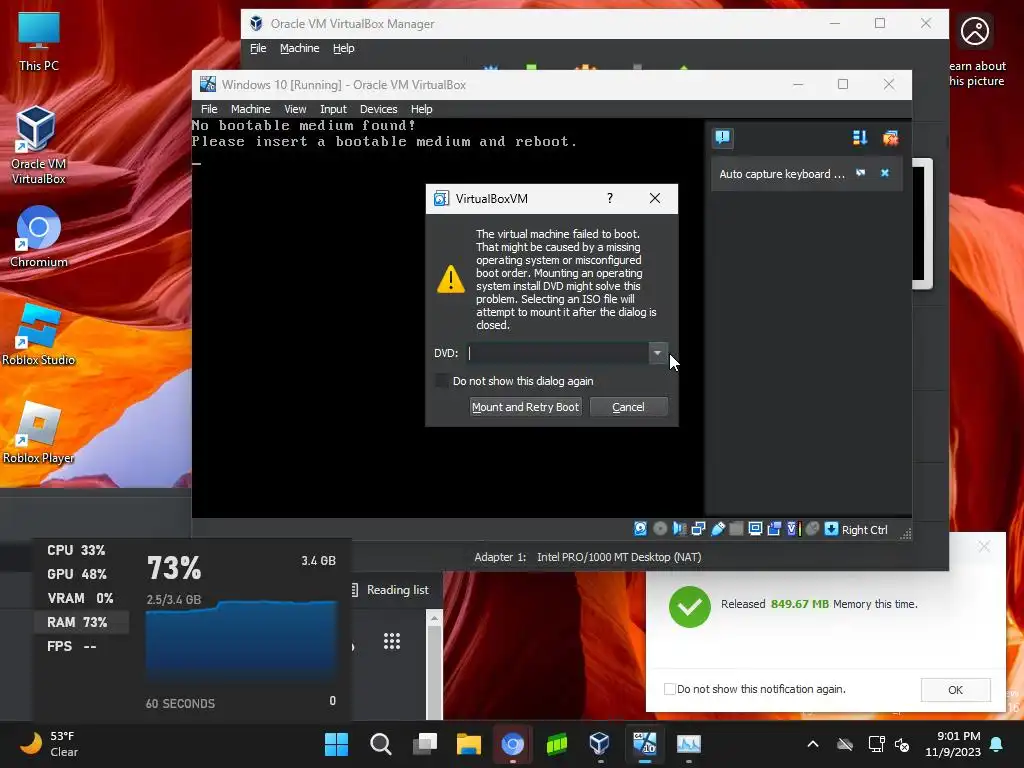Open Task View on taskbar
Viewport: 1024px width, 768px height.
[424, 744]
